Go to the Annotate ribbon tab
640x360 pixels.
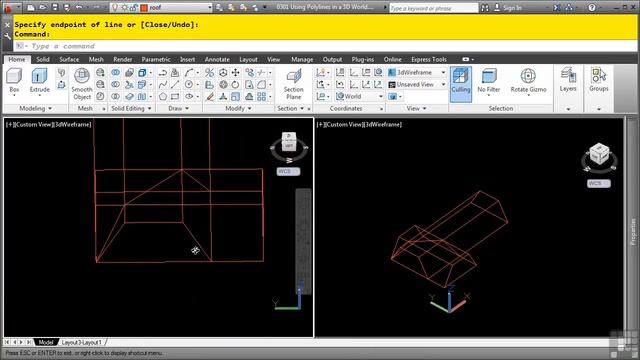click(x=217, y=60)
